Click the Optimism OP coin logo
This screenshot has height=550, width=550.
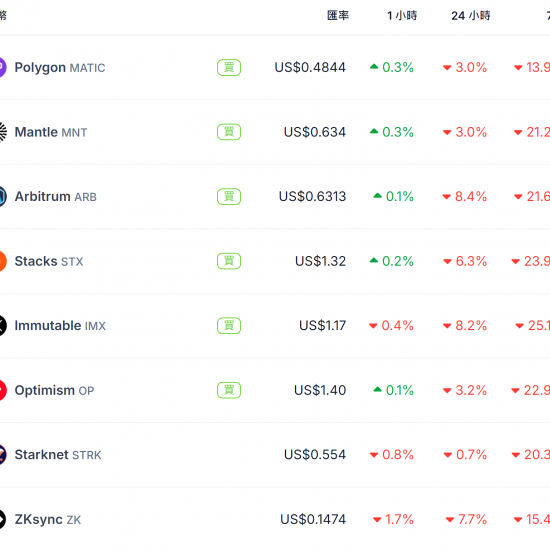pyautogui.click(x=2, y=390)
